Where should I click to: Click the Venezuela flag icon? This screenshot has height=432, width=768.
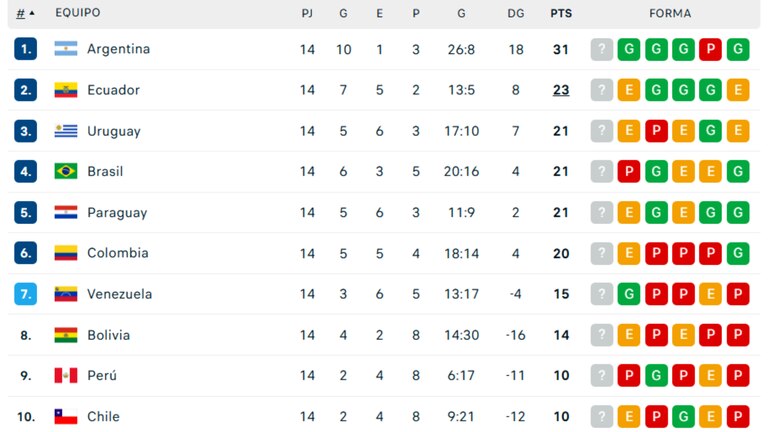tap(66, 294)
